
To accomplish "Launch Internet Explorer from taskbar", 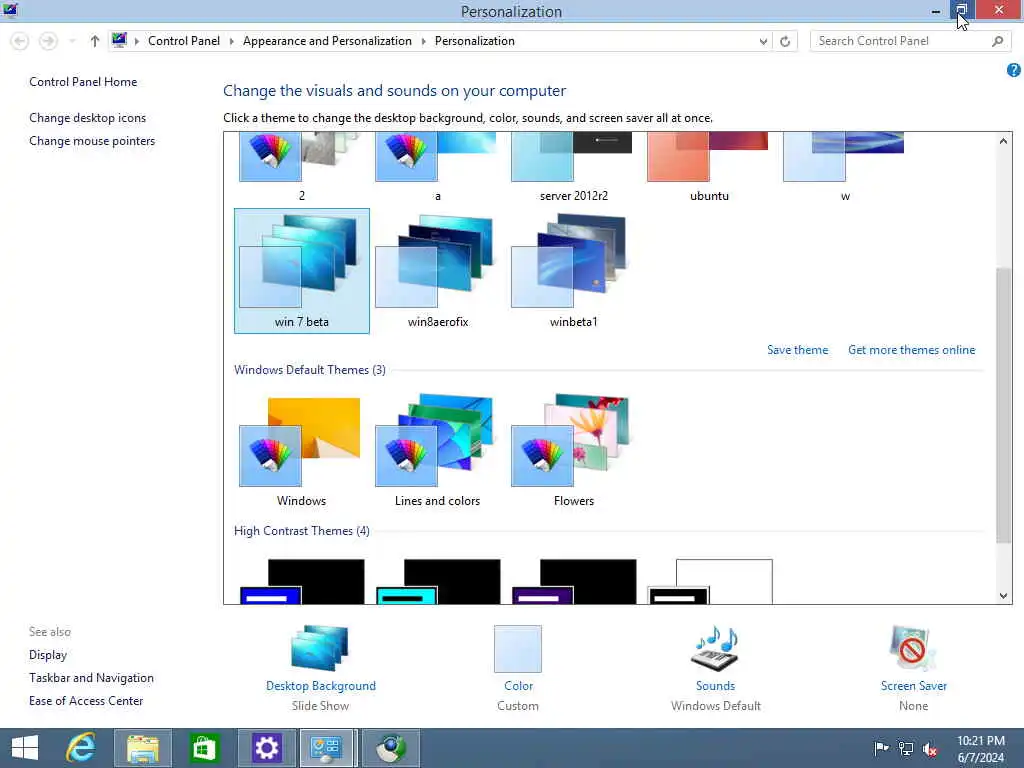I will 81,748.
